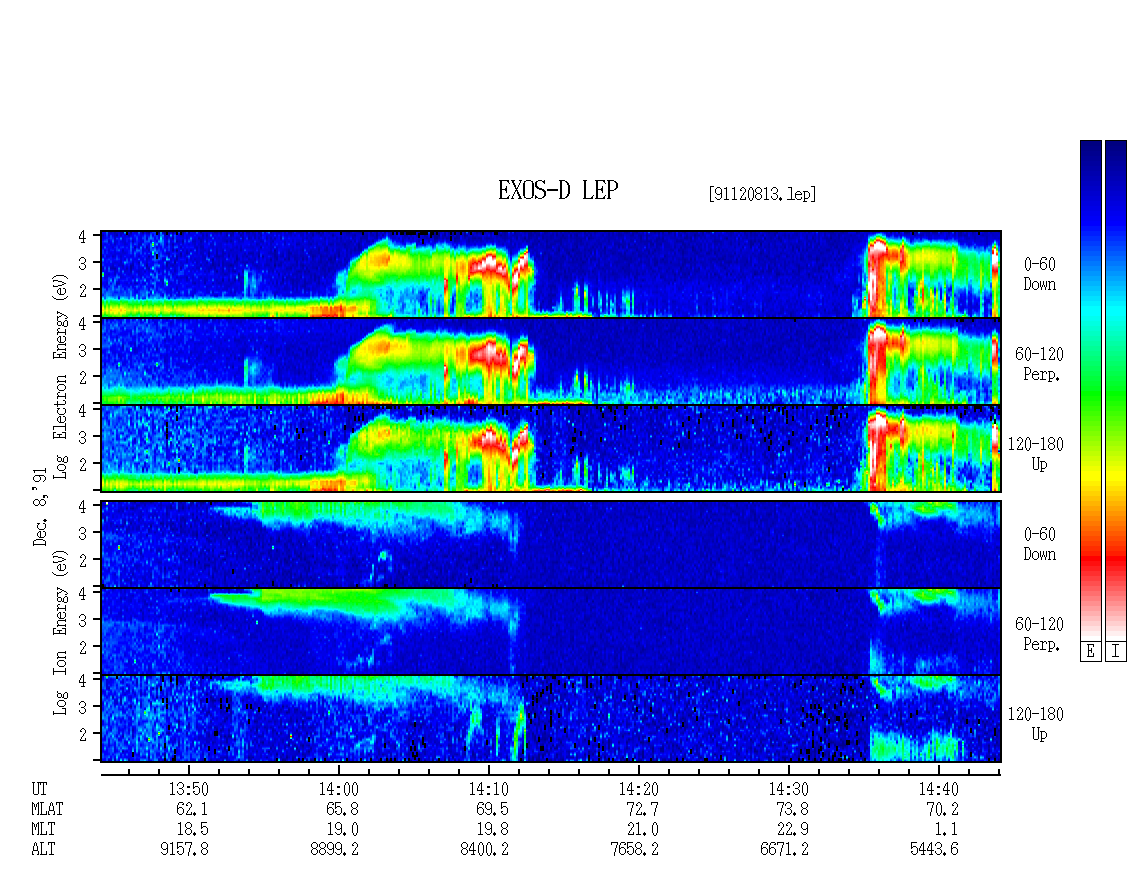Click the ALT value 5443.6
This screenshot has width=1130, height=875.
pyautogui.click(x=934, y=850)
